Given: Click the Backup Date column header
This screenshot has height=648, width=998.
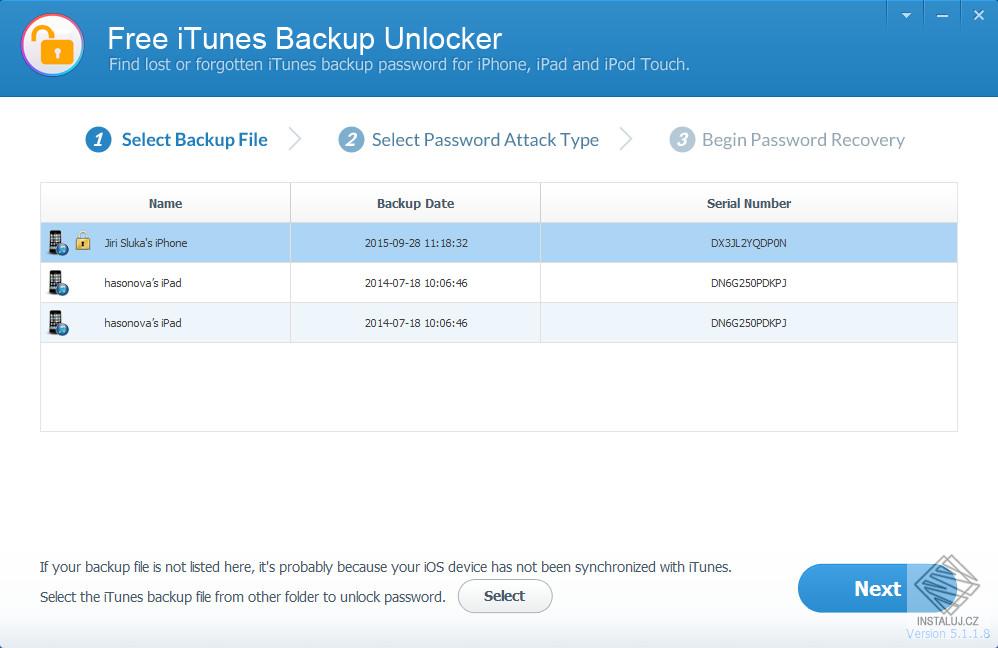Looking at the screenshot, I should (415, 203).
